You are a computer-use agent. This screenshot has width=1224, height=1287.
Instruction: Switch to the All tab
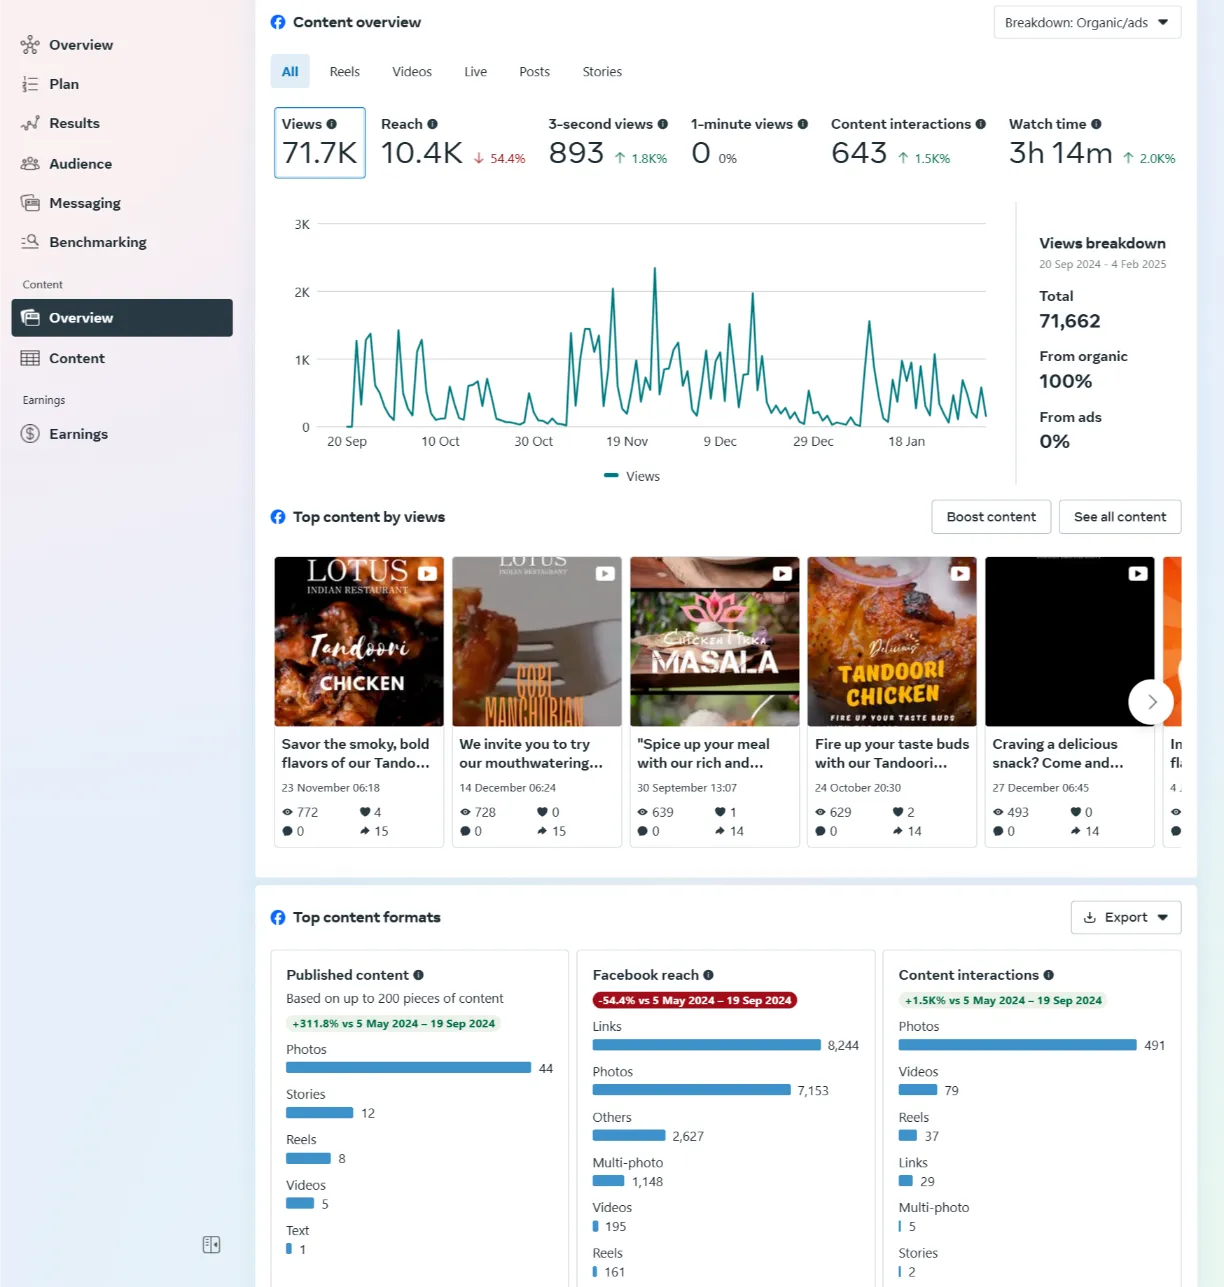pyautogui.click(x=290, y=72)
